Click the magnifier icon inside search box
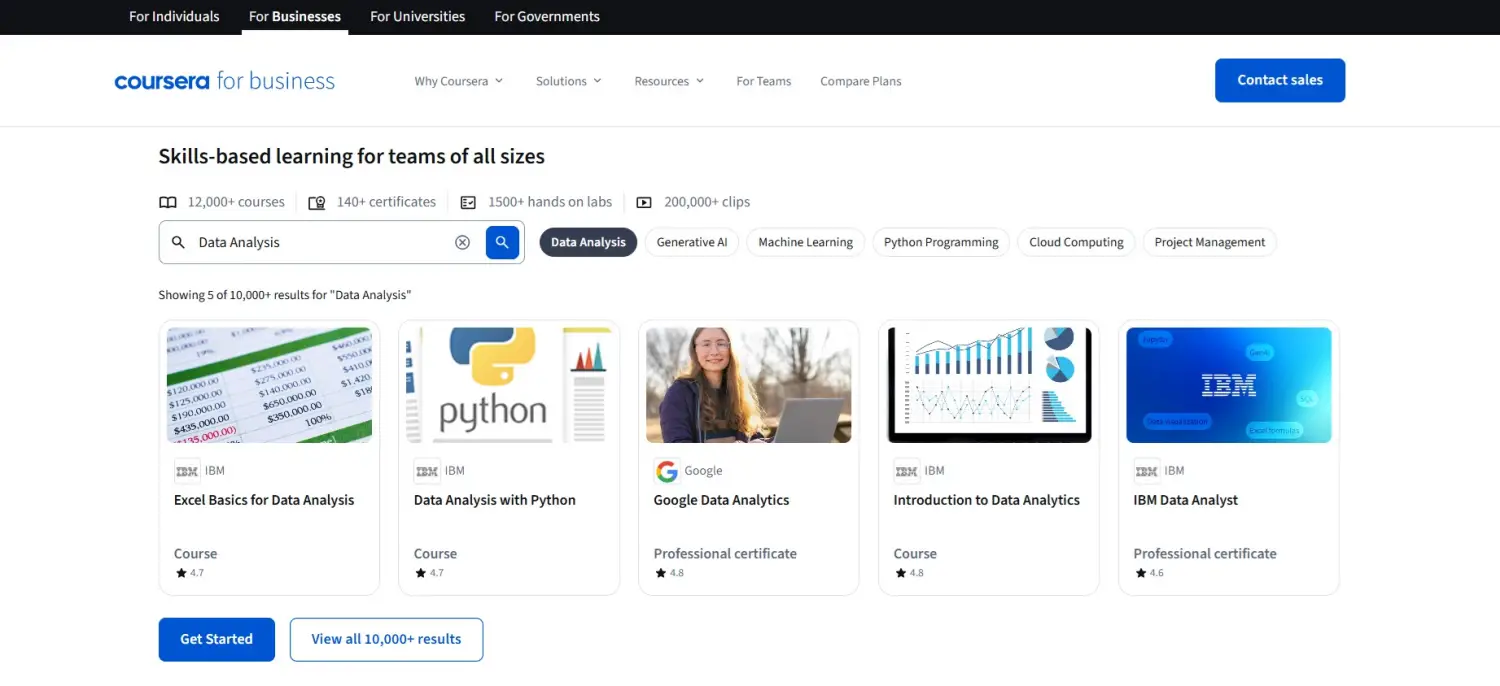Screen dimensions: 1500x686 coord(178,242)
